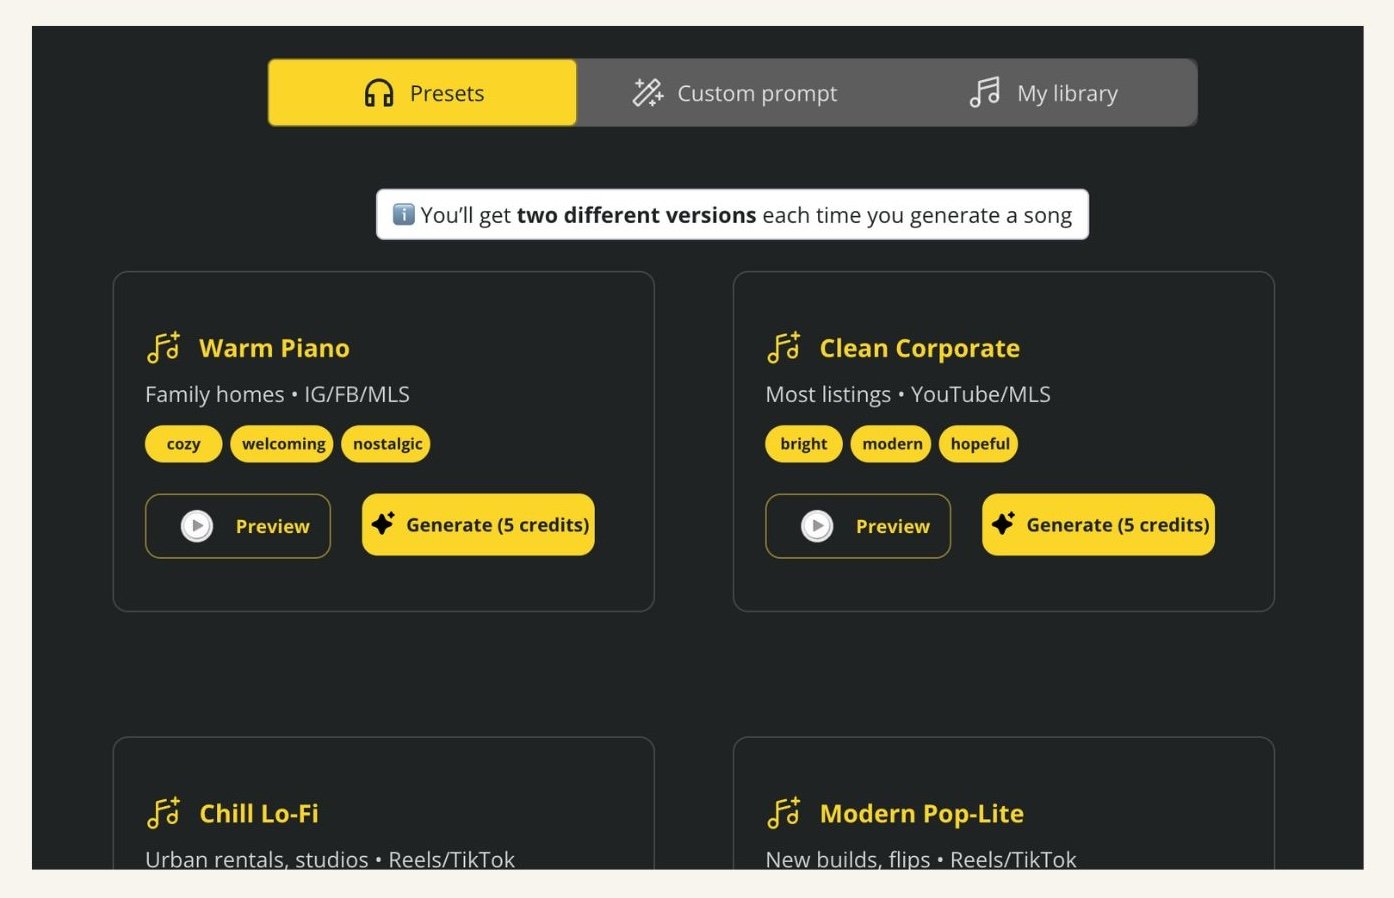The width and height of the screenshot is (1394, 898).
Task: Click the cozy tag on Warm Piano
Action: pyautogui.click(x=183, y=444)
